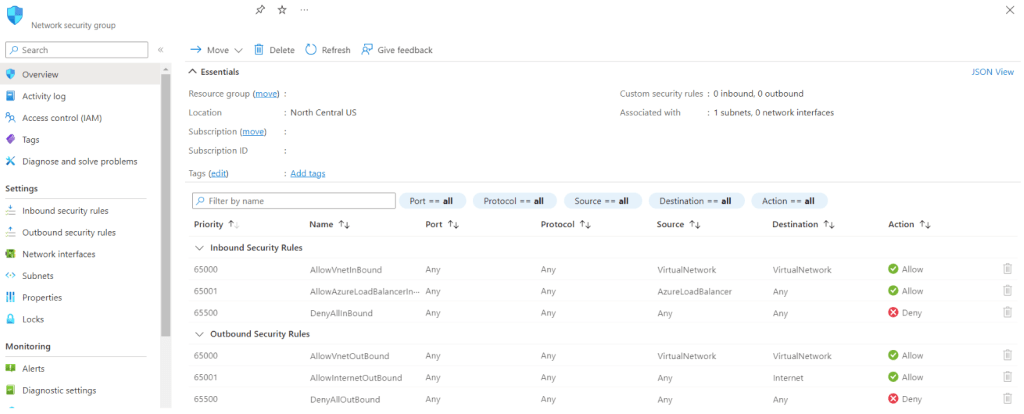Image resolution: width=1024 pixels, height=414 pixels.
Task: Click the Filter by name field
Action: point(293,201)
